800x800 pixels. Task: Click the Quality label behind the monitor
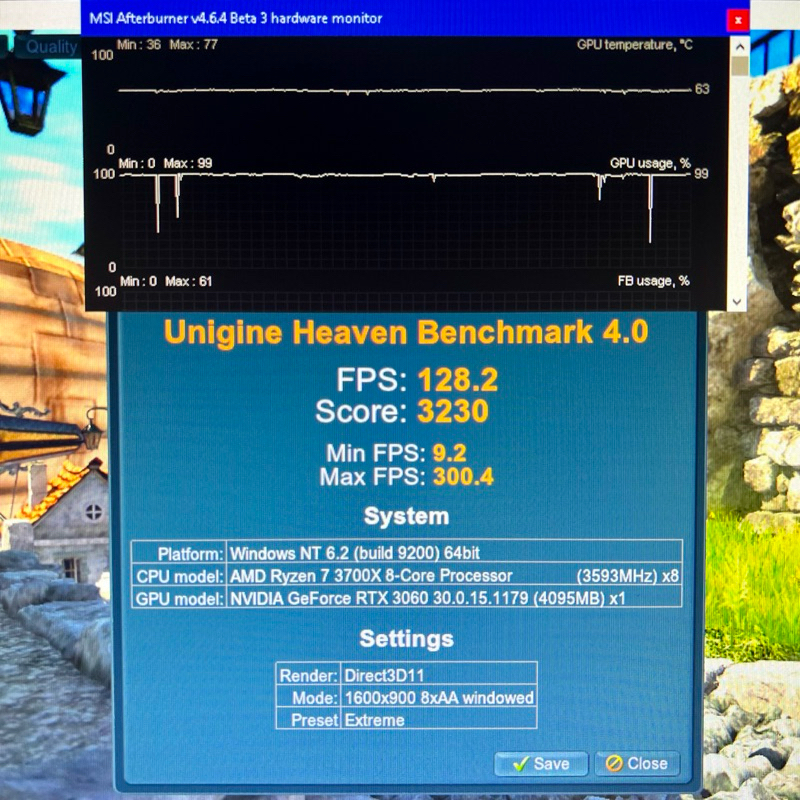pyautogui.click(x=50, y=47)
